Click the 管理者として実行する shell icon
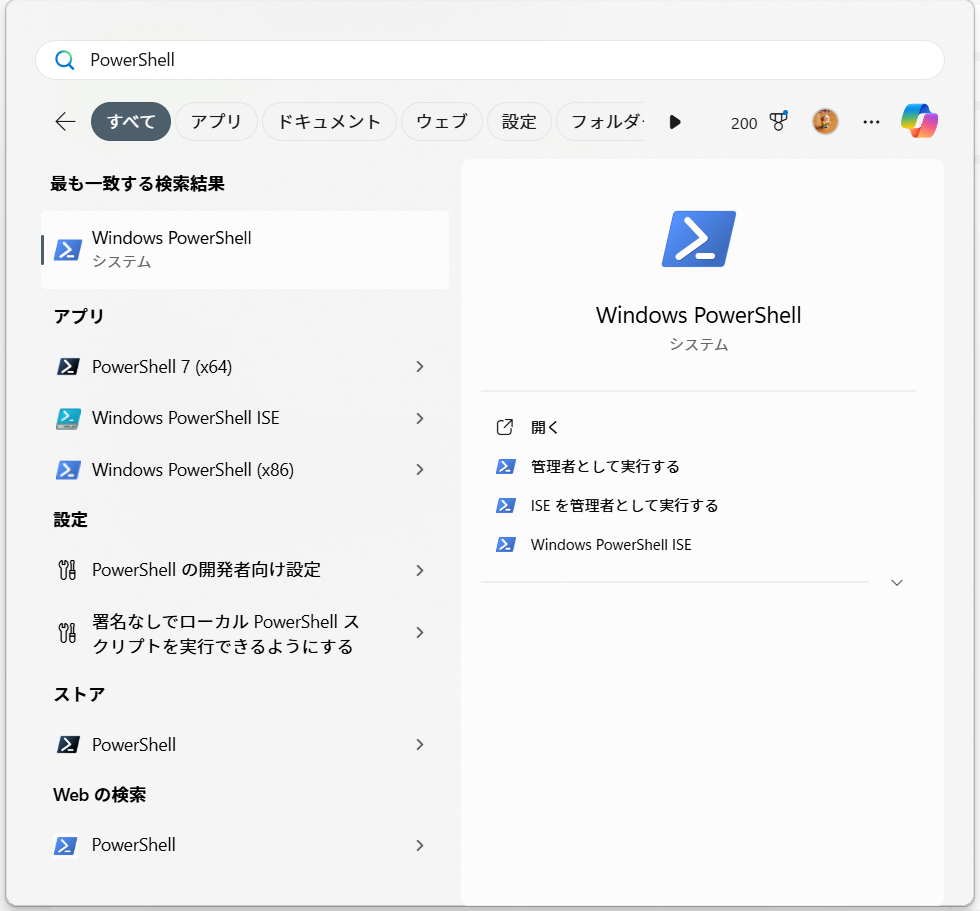The height and width of the screenshot is (911, 980). click(506, 466)
